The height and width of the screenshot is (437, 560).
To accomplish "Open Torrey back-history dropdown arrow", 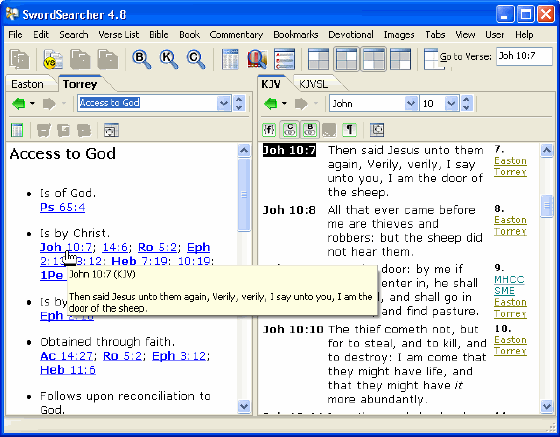I will [32, 104].
